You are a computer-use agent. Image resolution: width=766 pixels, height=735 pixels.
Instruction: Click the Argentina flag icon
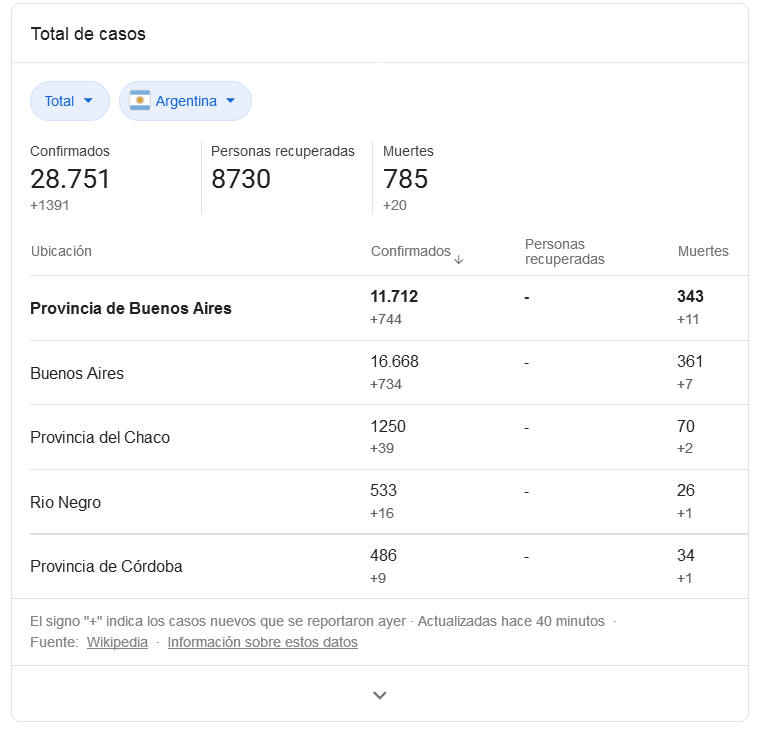pyautogui.click(x=140, y=101)
